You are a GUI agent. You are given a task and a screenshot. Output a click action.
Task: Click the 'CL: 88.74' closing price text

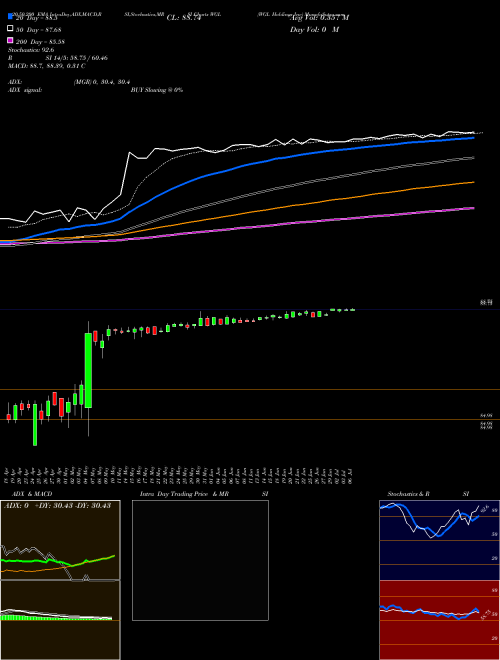coord(184,18)
